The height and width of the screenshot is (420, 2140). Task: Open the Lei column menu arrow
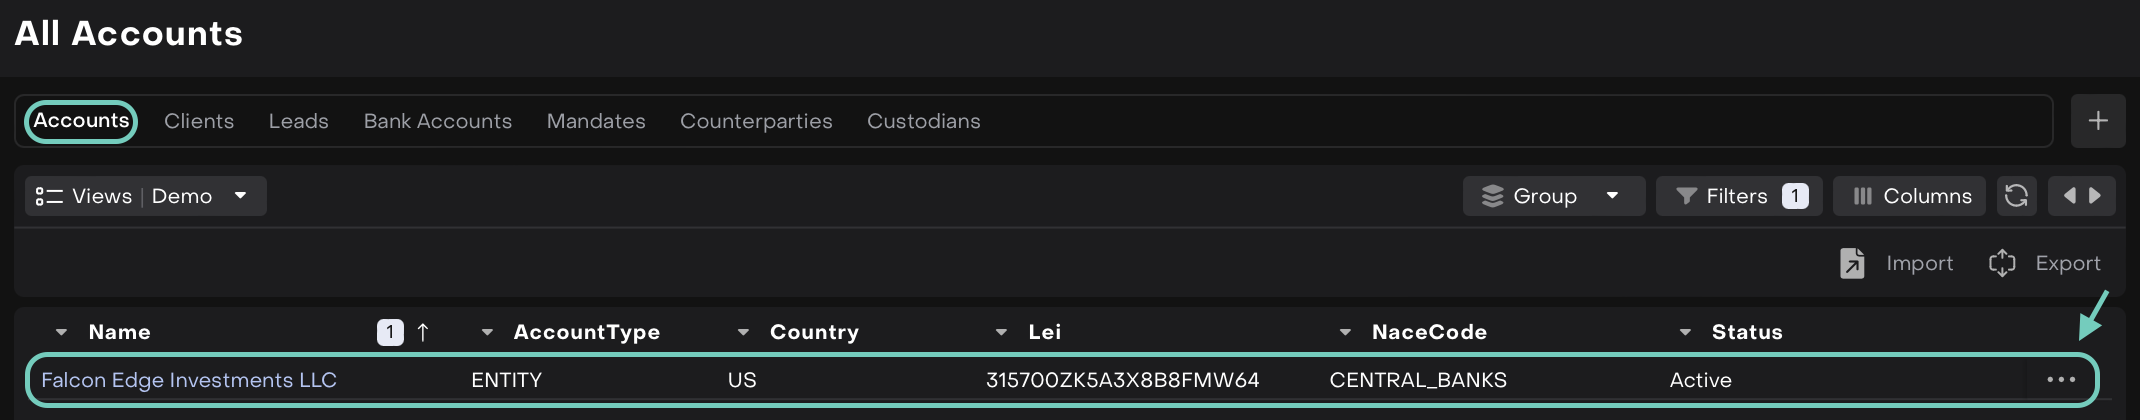point(1001,332)
